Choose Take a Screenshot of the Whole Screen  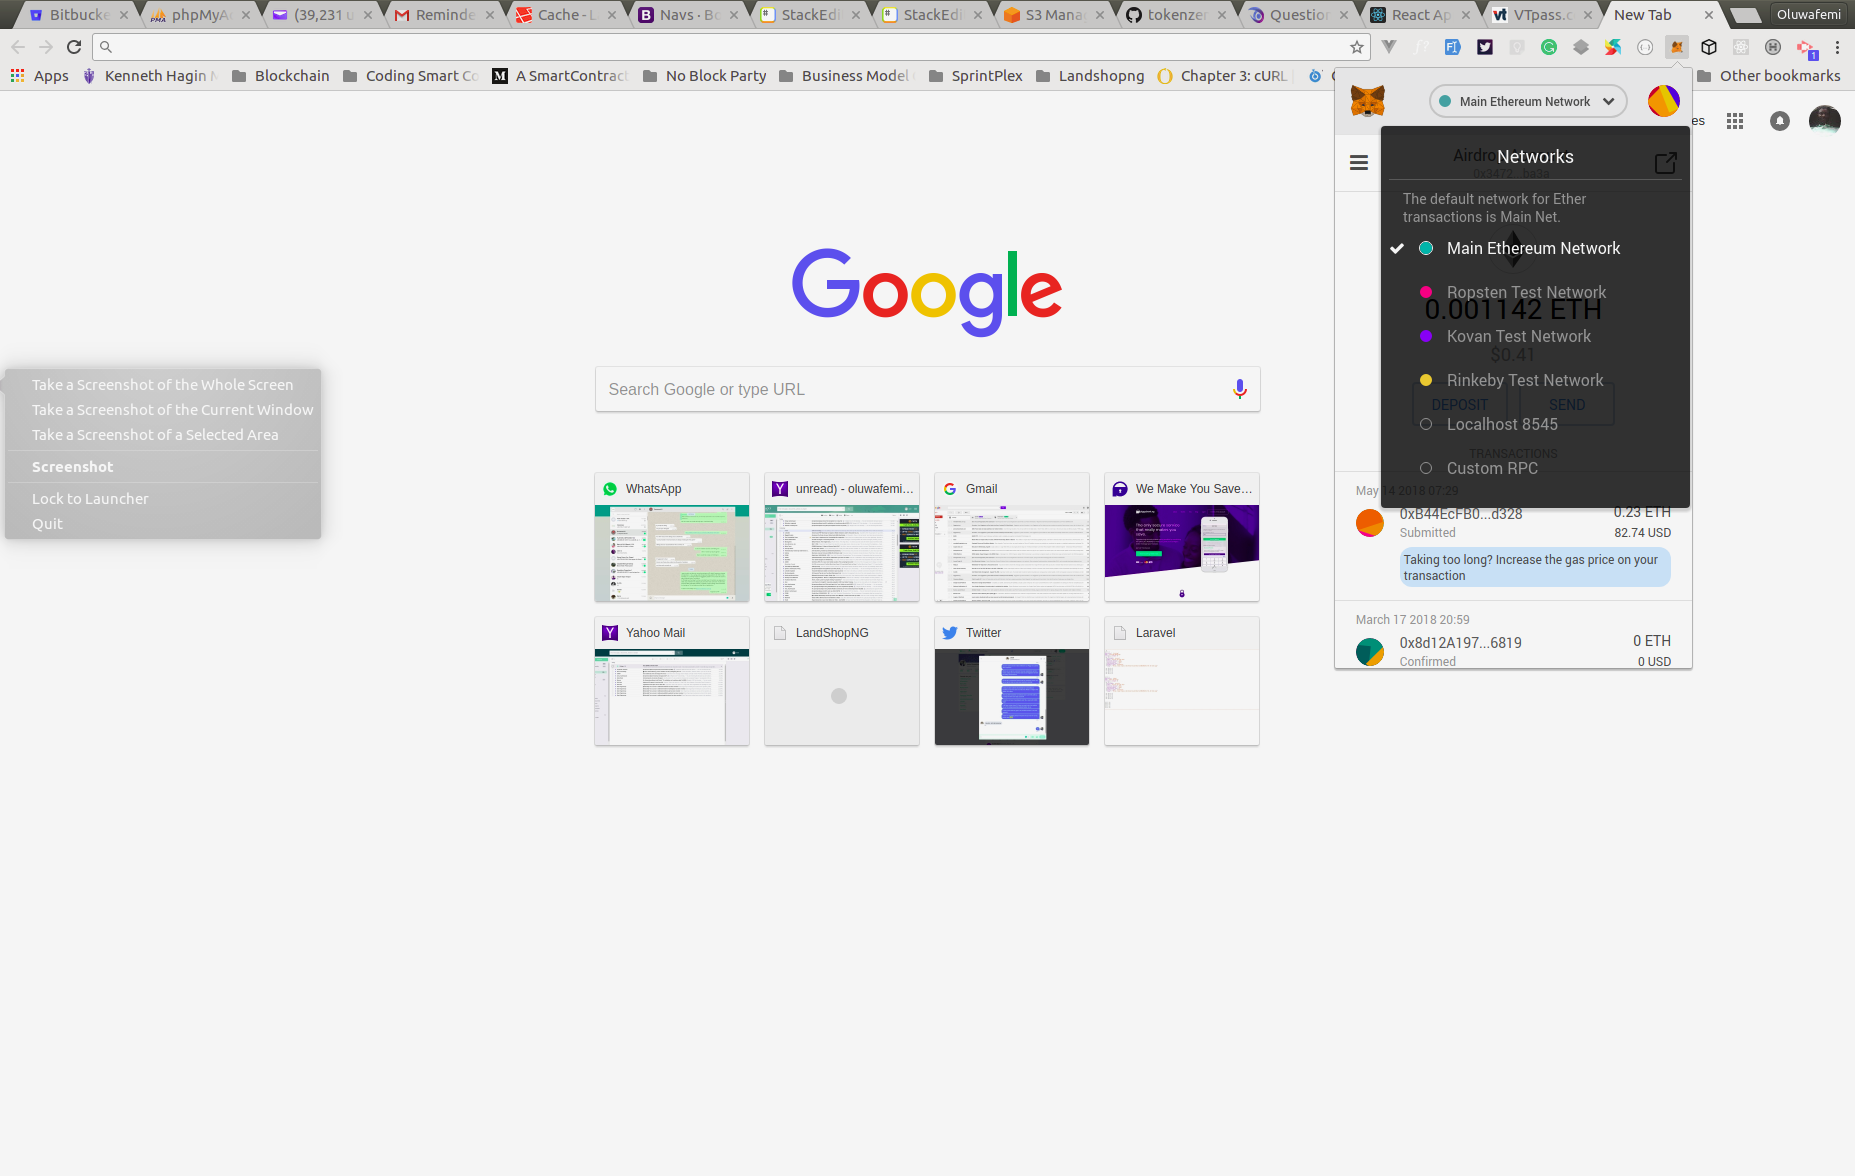point(162,385)
